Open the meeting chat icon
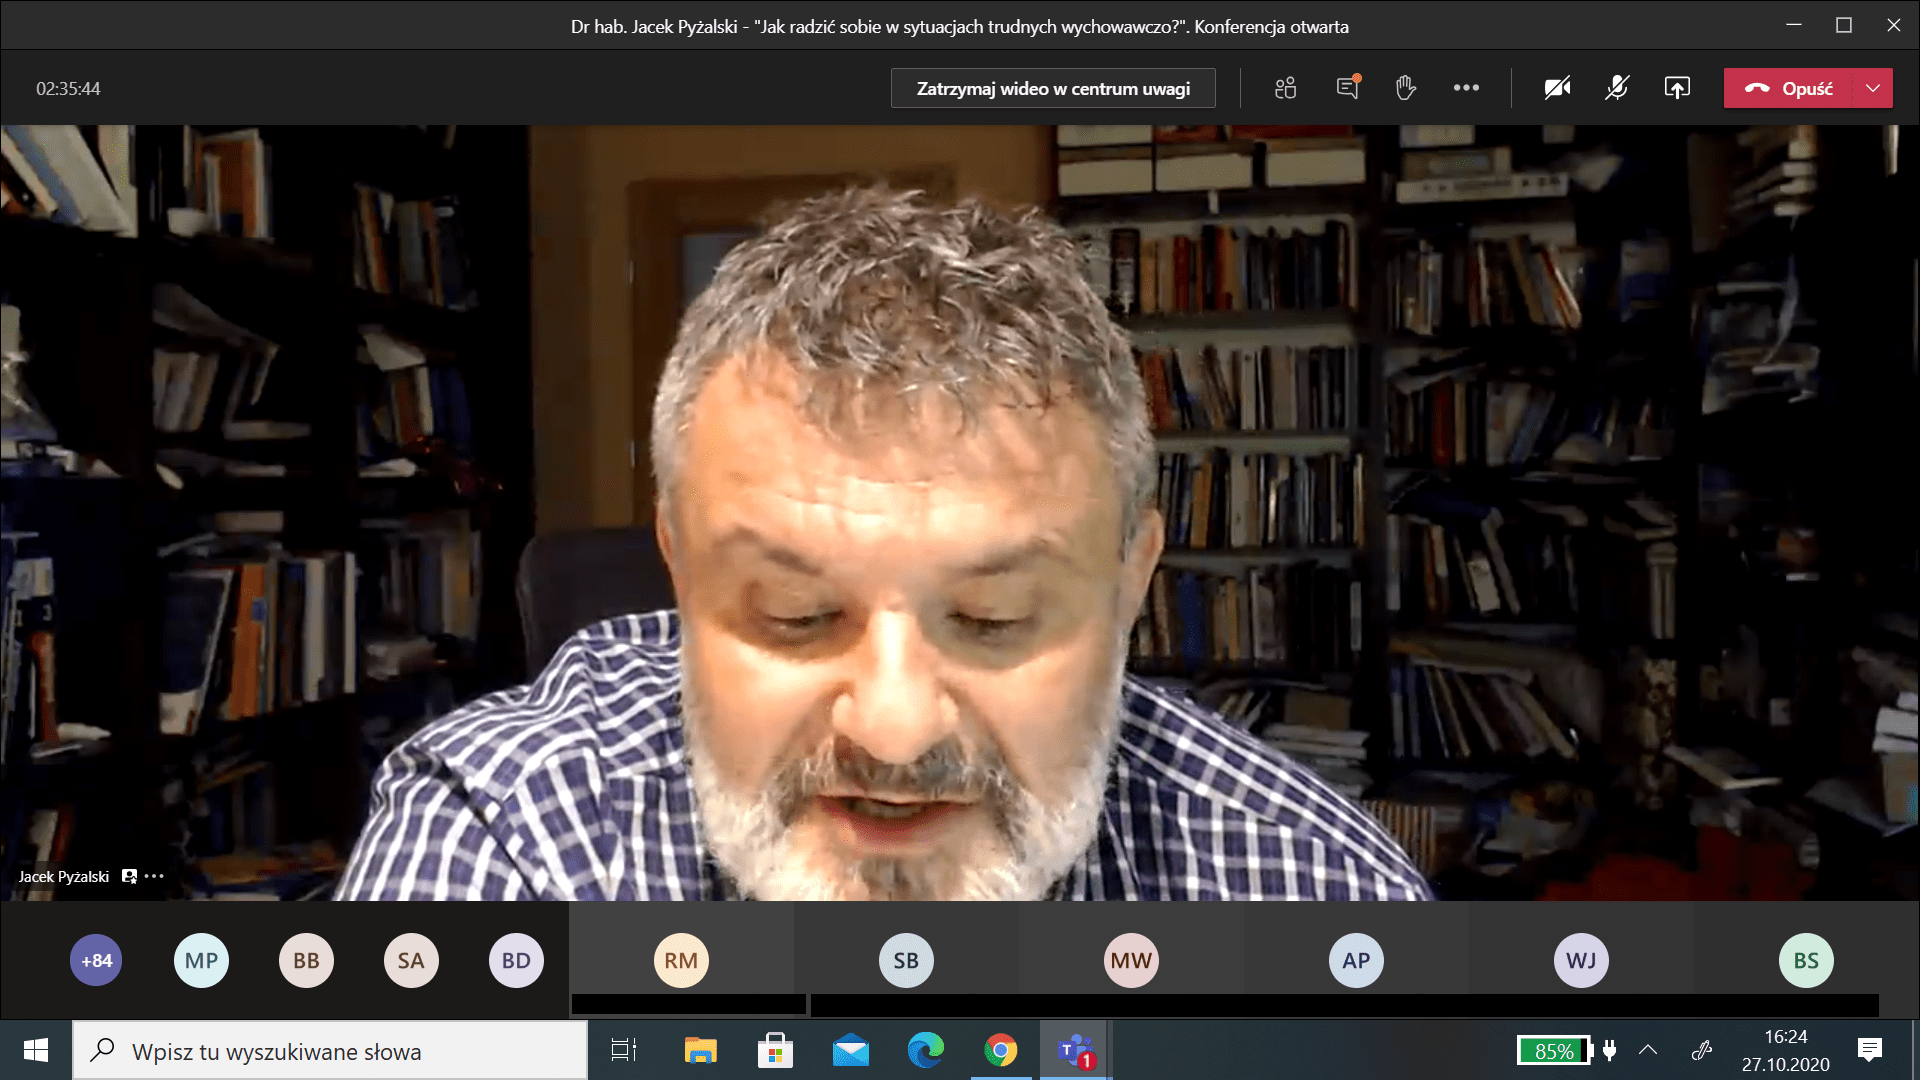Image resolution: width=1923 pixels, height=1080 pixels. [x=1347, y=88]
